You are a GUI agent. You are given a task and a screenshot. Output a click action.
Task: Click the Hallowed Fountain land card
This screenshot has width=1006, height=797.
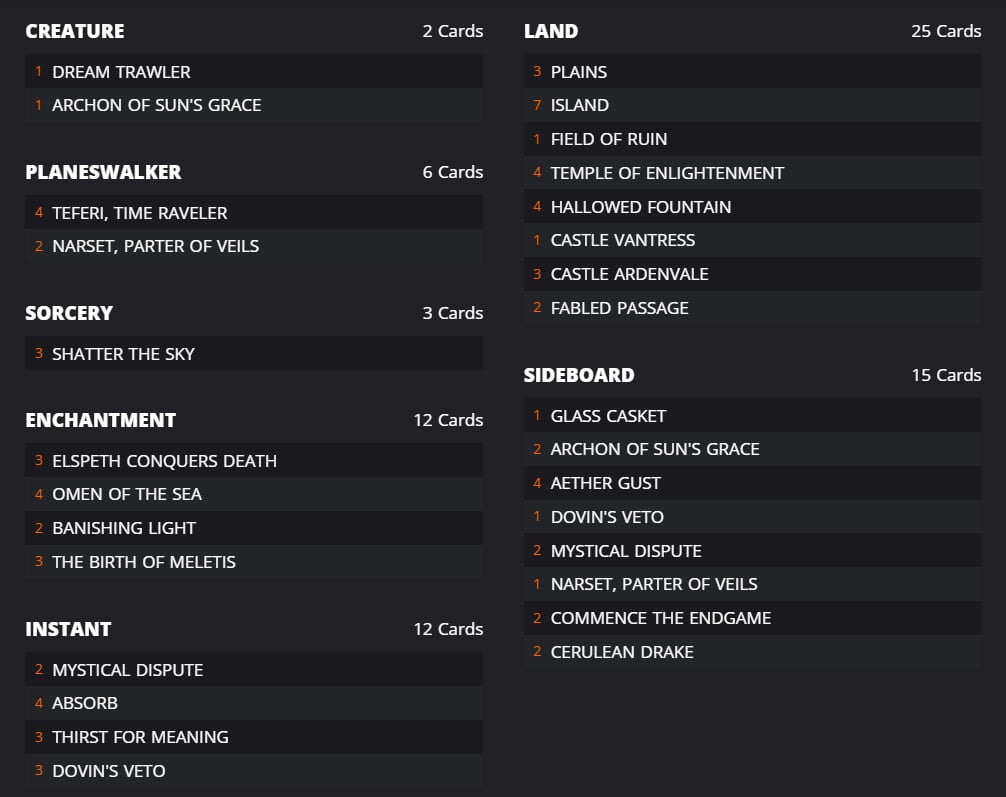(x=640, y=207)
